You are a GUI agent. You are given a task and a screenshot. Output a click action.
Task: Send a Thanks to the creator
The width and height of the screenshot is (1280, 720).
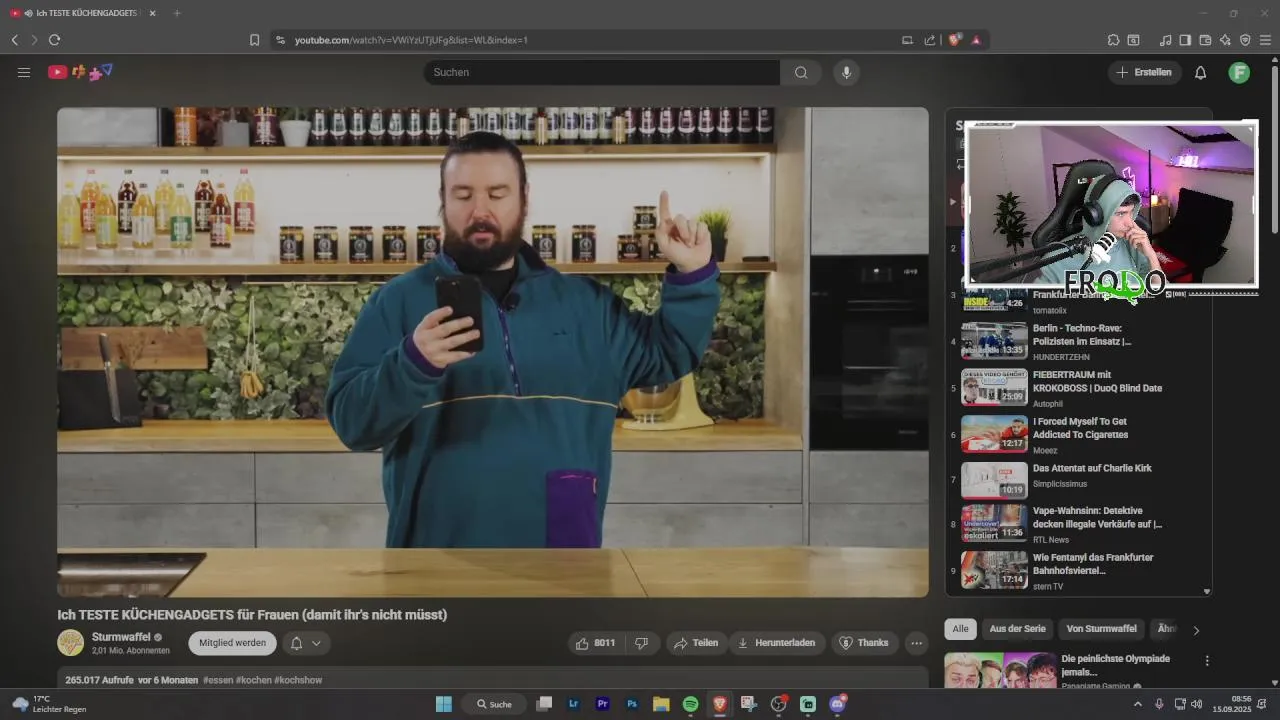click(x=864, y=643)
